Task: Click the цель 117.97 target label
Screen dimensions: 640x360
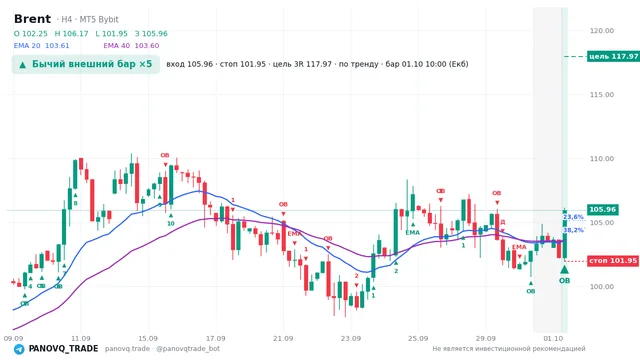Action: click(x=613, y=56)
